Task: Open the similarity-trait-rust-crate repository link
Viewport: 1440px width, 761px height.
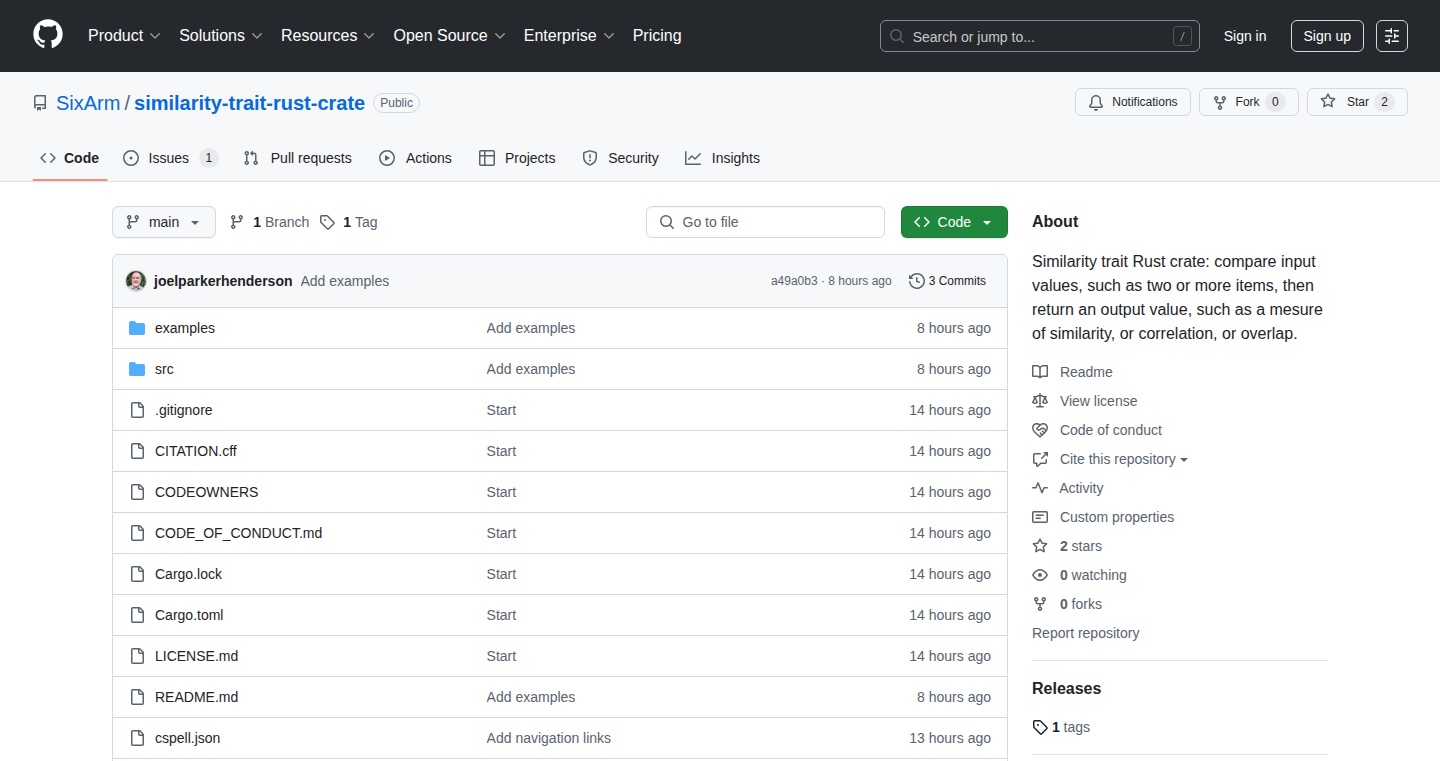Action: (250, 103)
